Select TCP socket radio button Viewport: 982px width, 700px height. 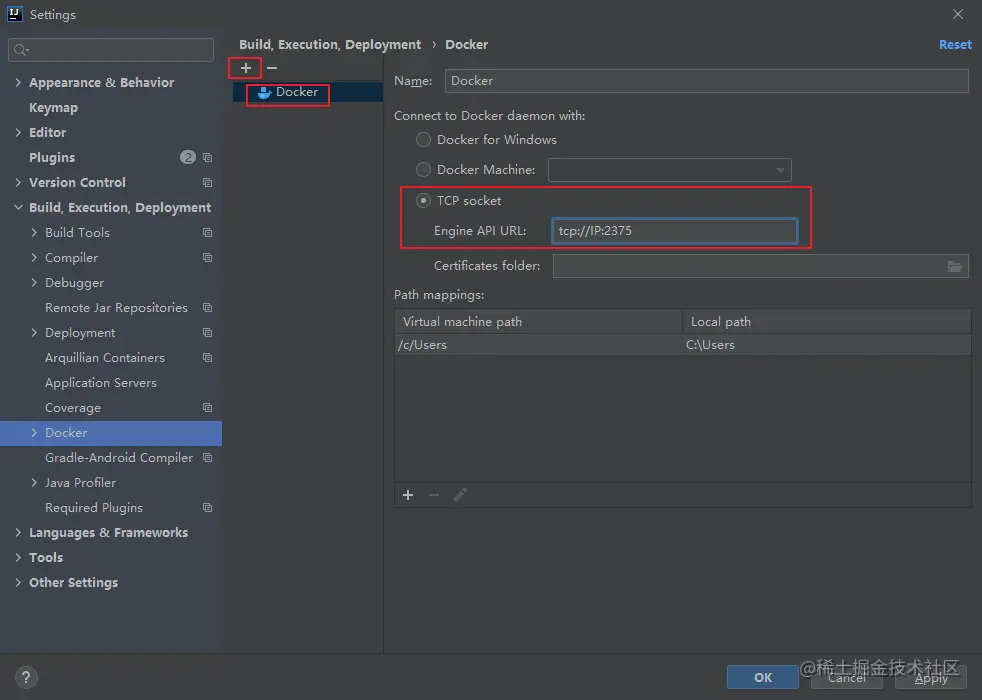coord(423,200)
